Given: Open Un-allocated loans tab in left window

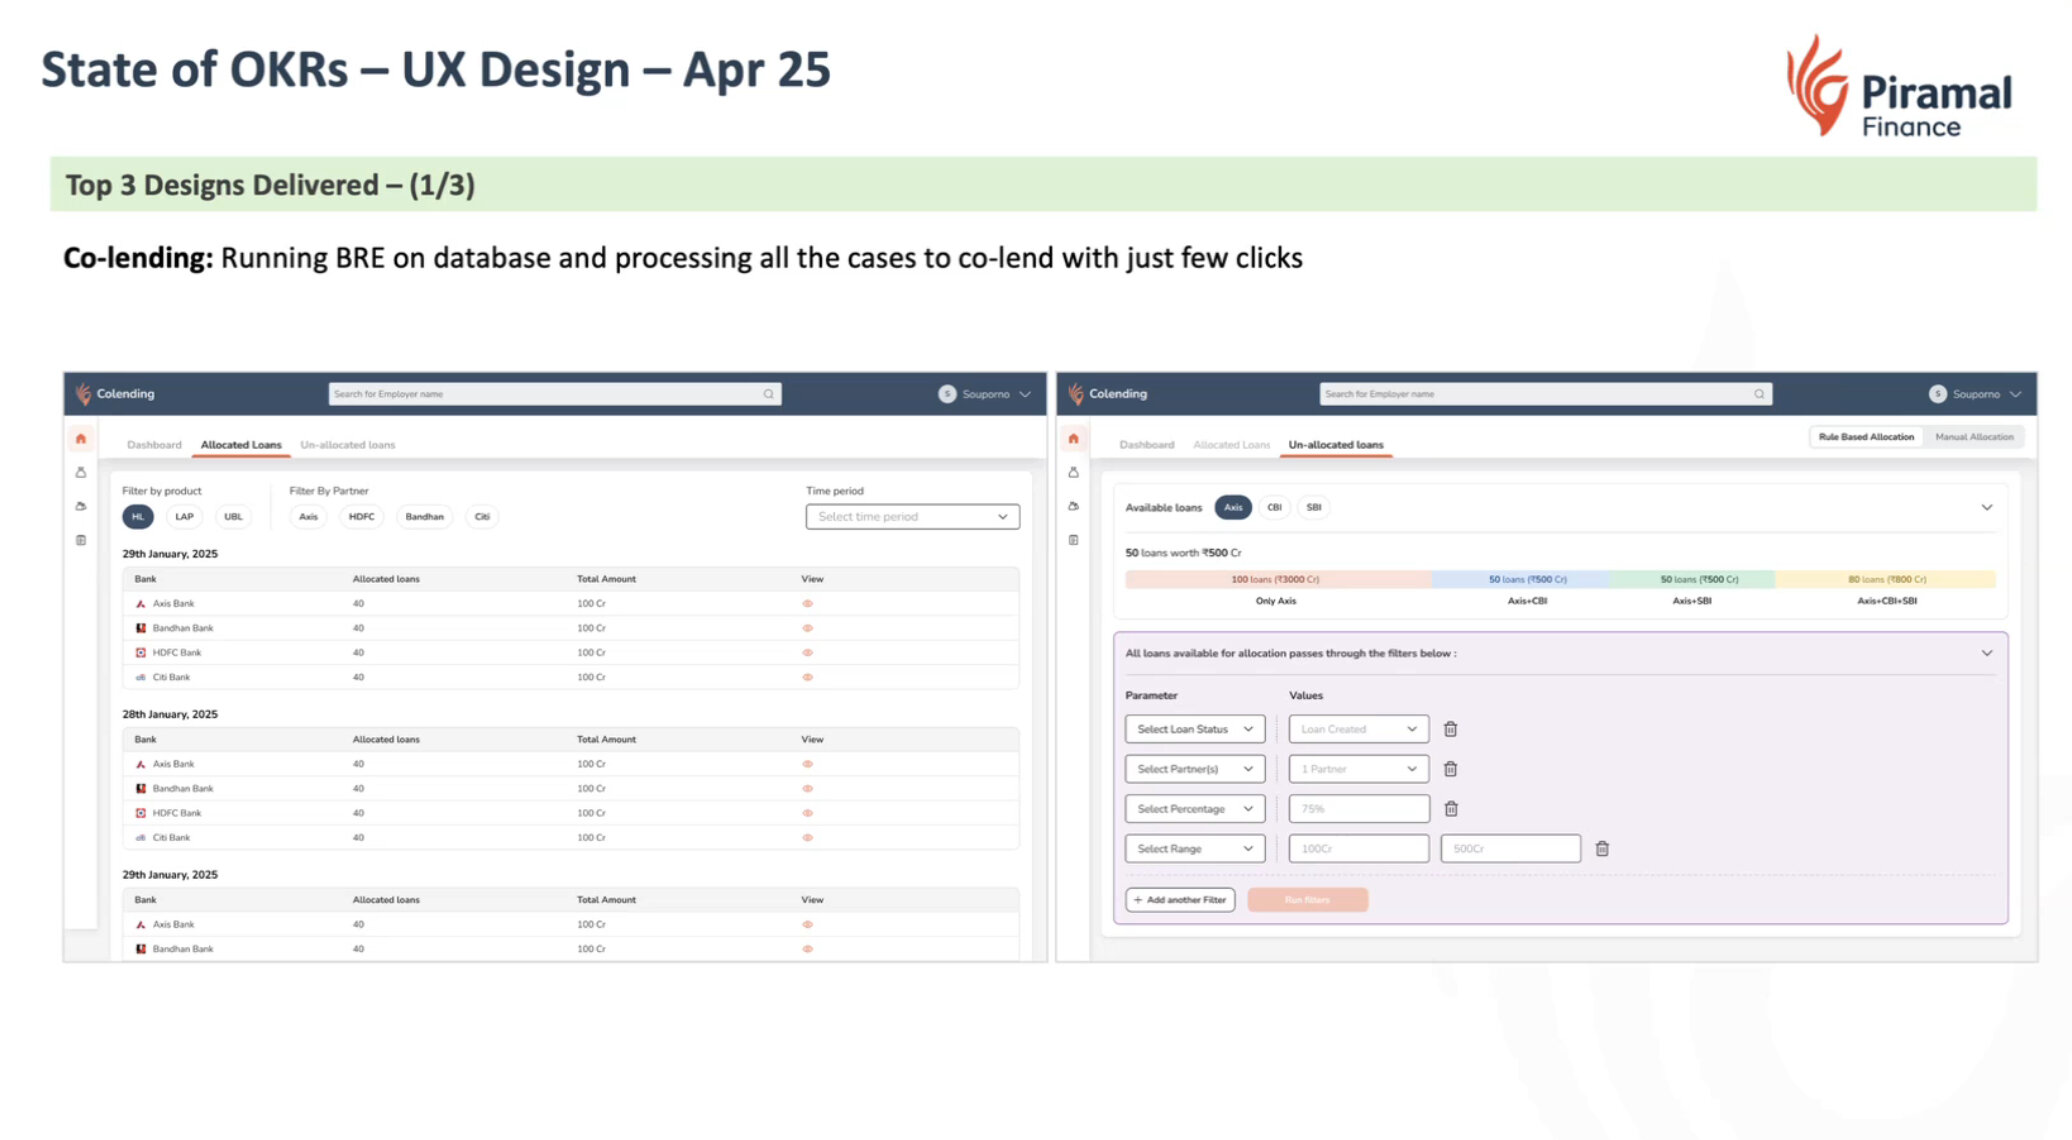Looking at the screenshot, I should click(347, 445).
